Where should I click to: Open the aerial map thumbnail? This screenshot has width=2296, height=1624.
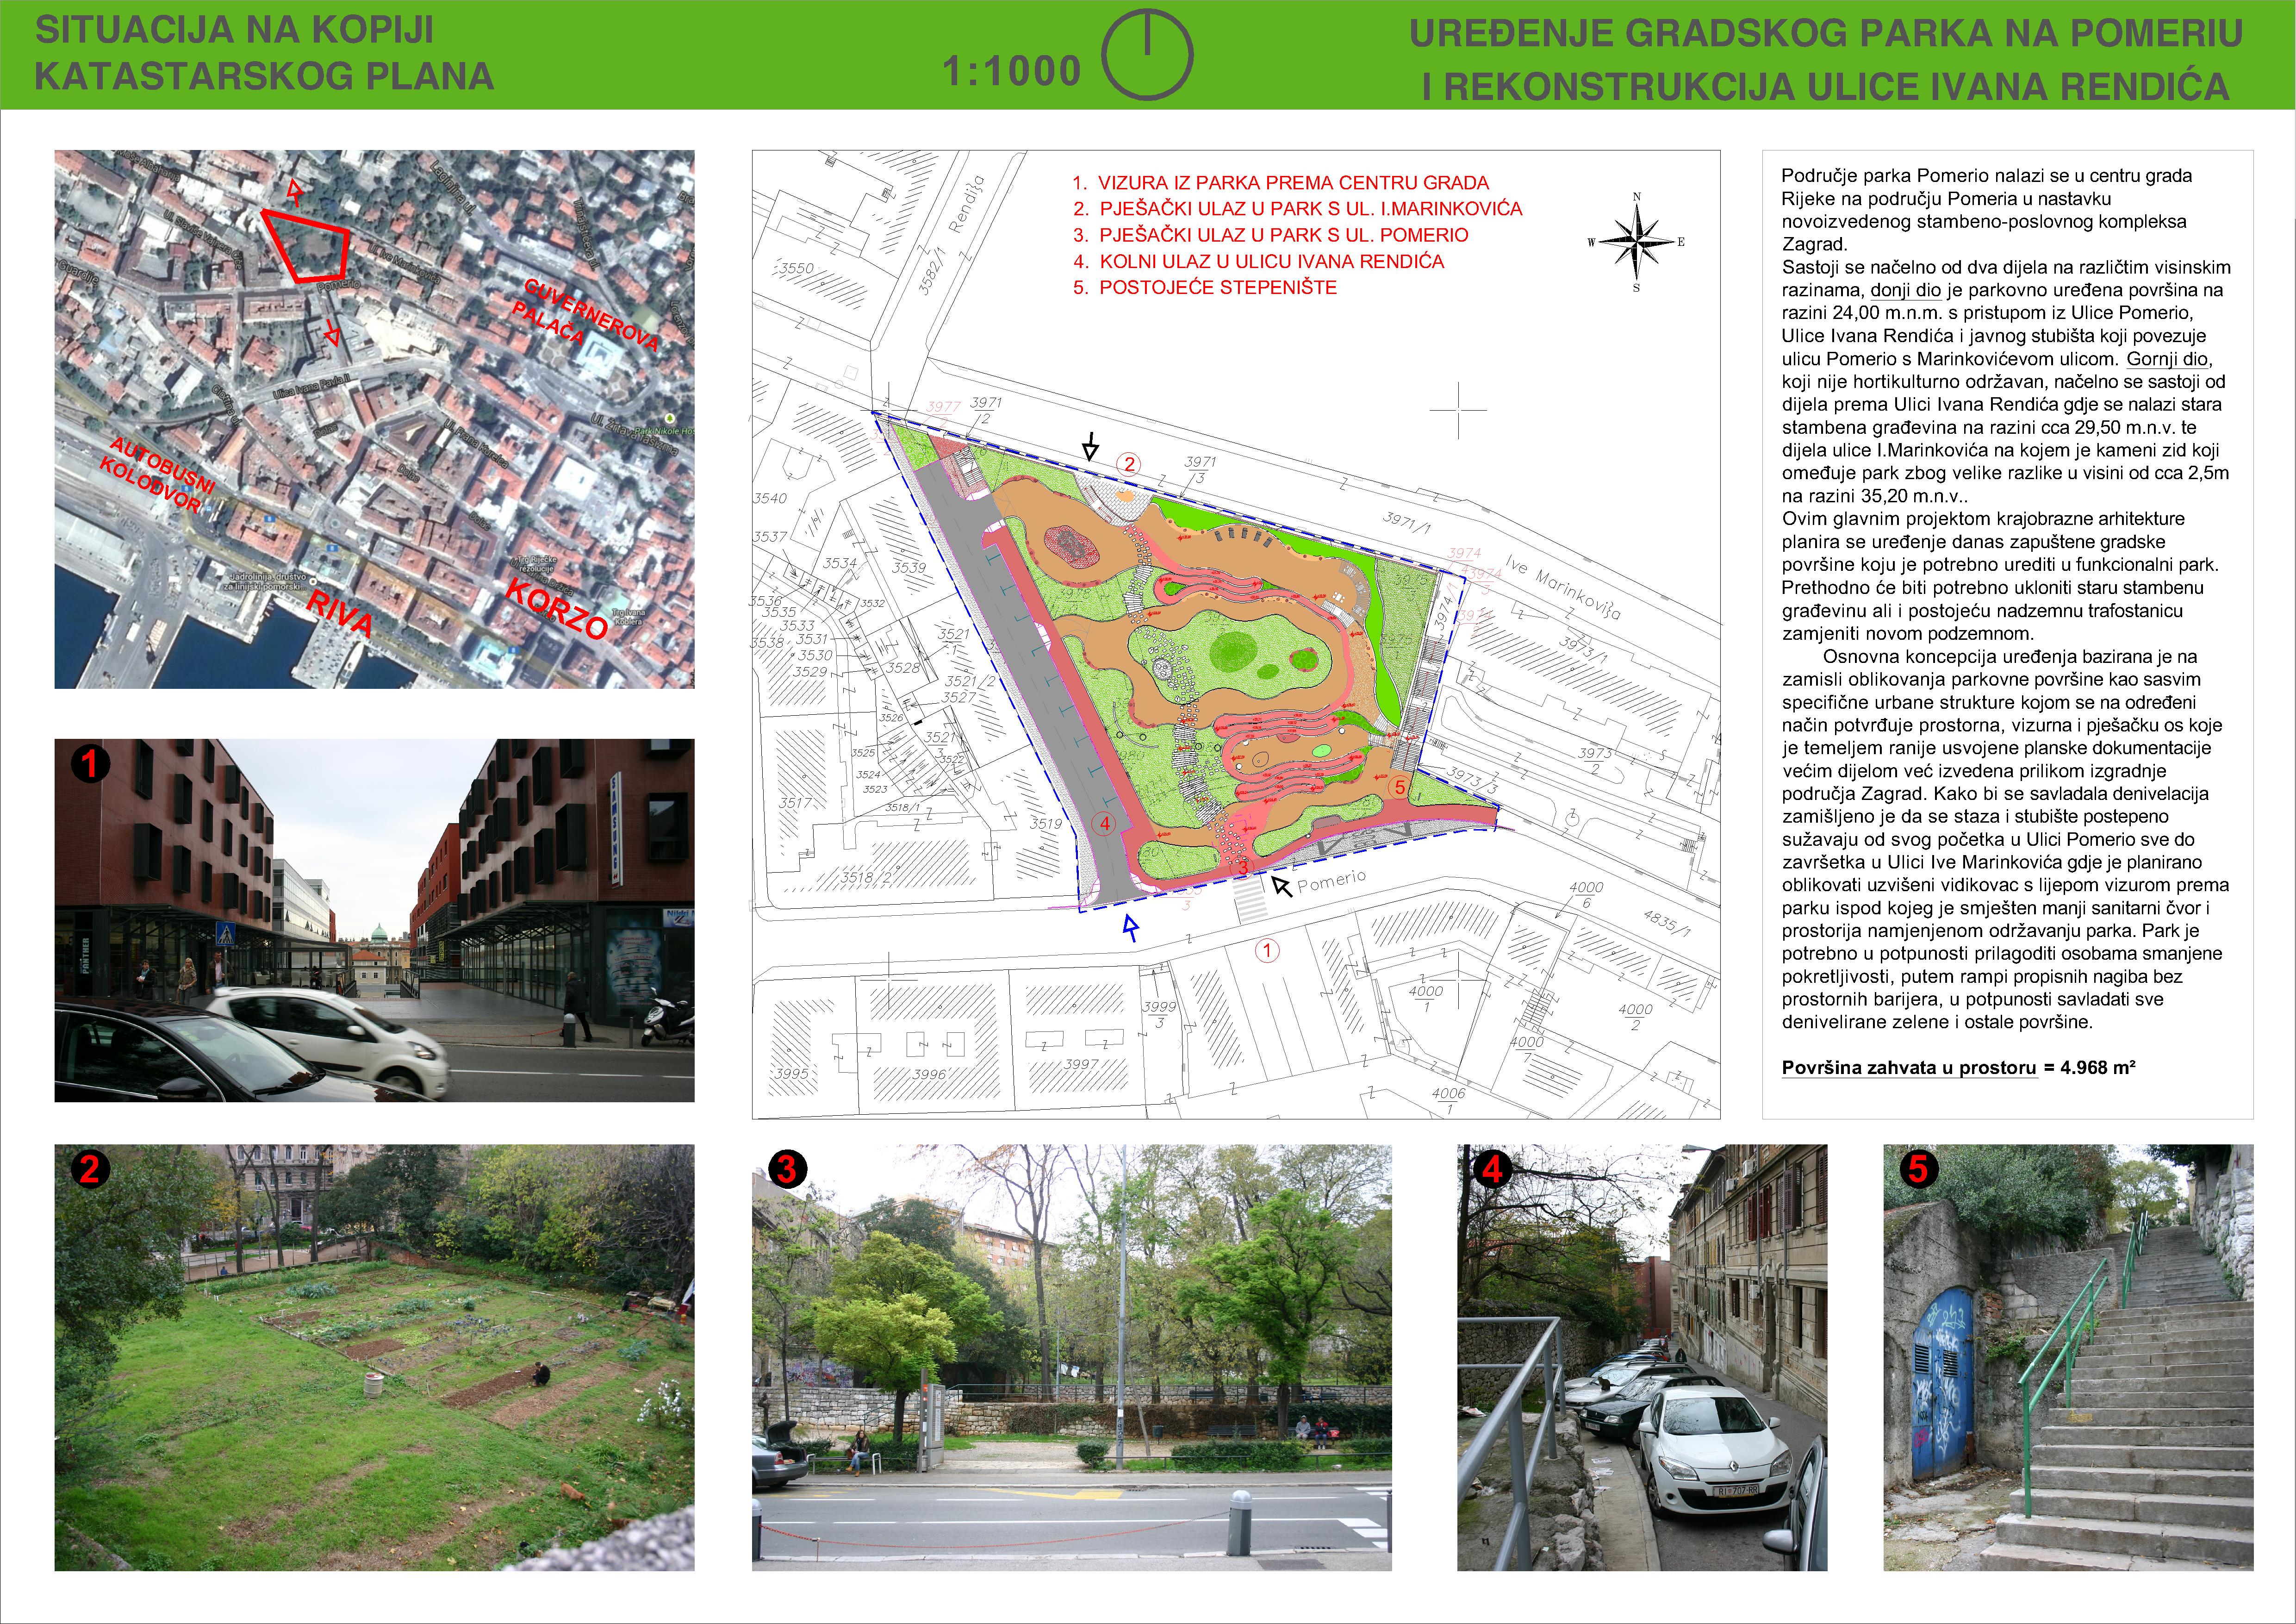(374, 419)
